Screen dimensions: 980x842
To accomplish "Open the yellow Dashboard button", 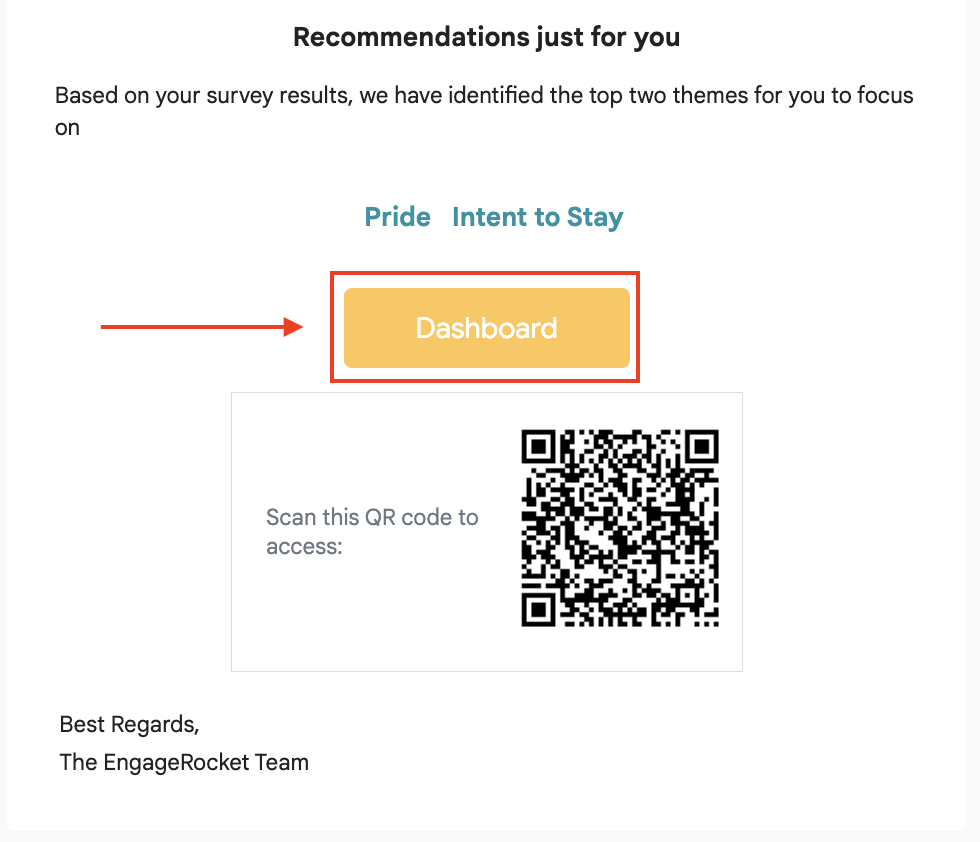I will [486, 328].
